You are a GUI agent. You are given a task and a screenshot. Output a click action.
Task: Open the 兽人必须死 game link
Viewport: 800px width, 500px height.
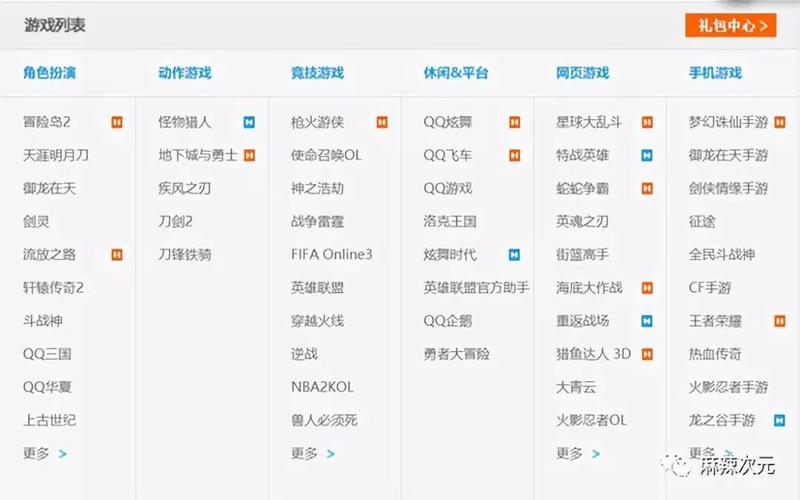tap(324, 420)
